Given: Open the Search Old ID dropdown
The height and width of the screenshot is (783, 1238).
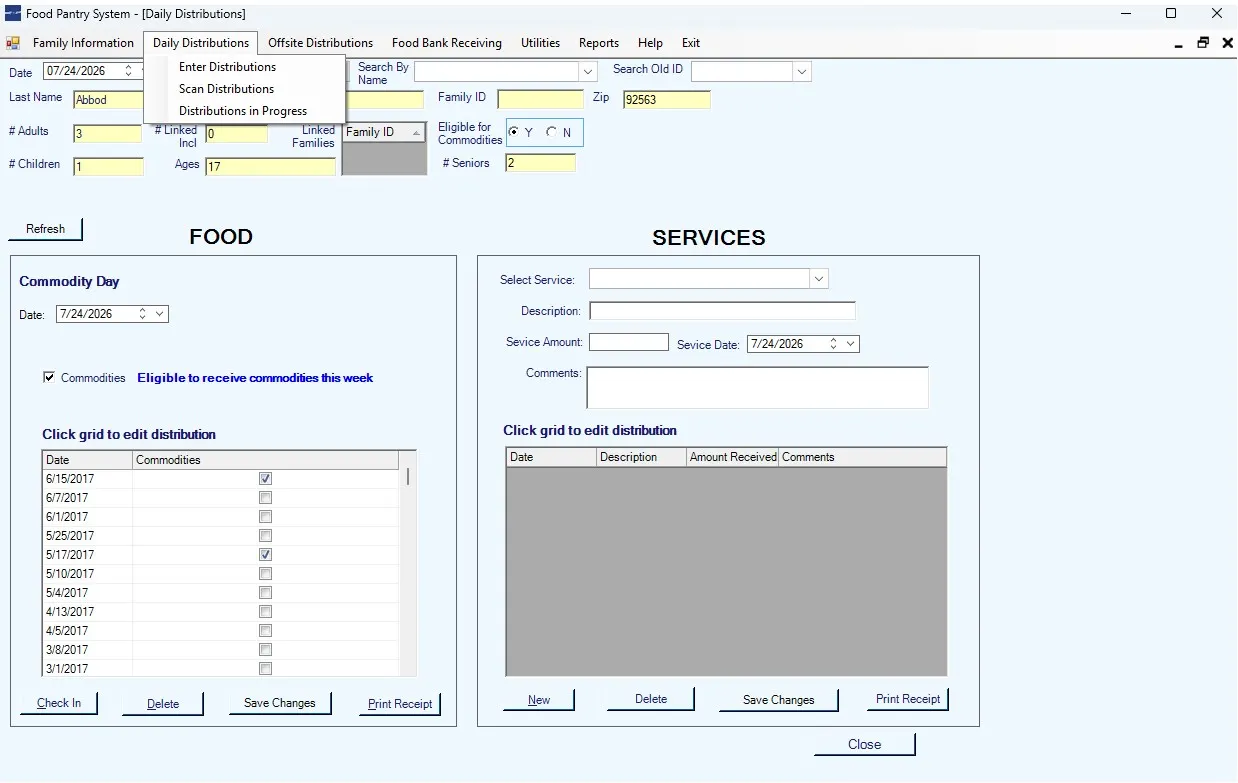Looking at the screenshot, I should 802,72.
